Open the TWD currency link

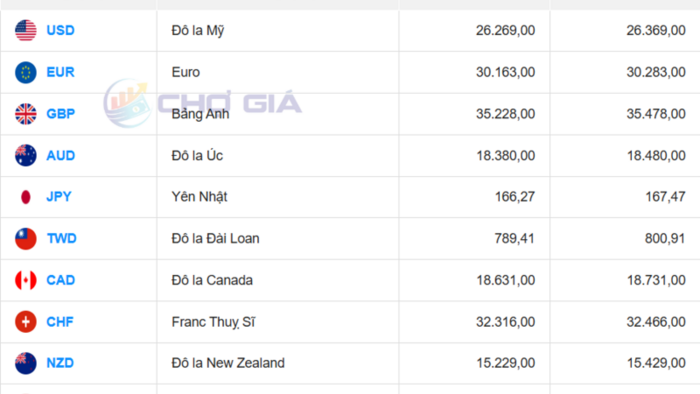pos(62,239)
